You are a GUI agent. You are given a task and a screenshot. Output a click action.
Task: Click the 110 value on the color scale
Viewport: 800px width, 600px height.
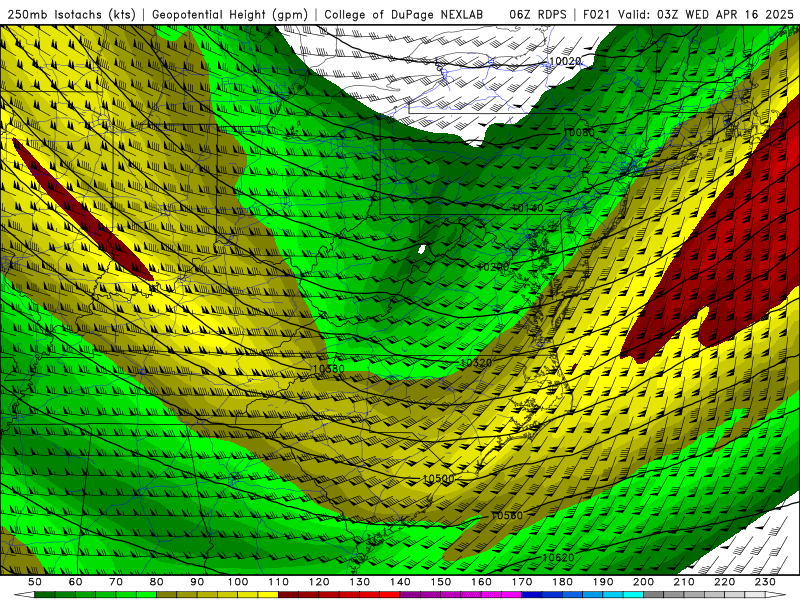point(279,582)
